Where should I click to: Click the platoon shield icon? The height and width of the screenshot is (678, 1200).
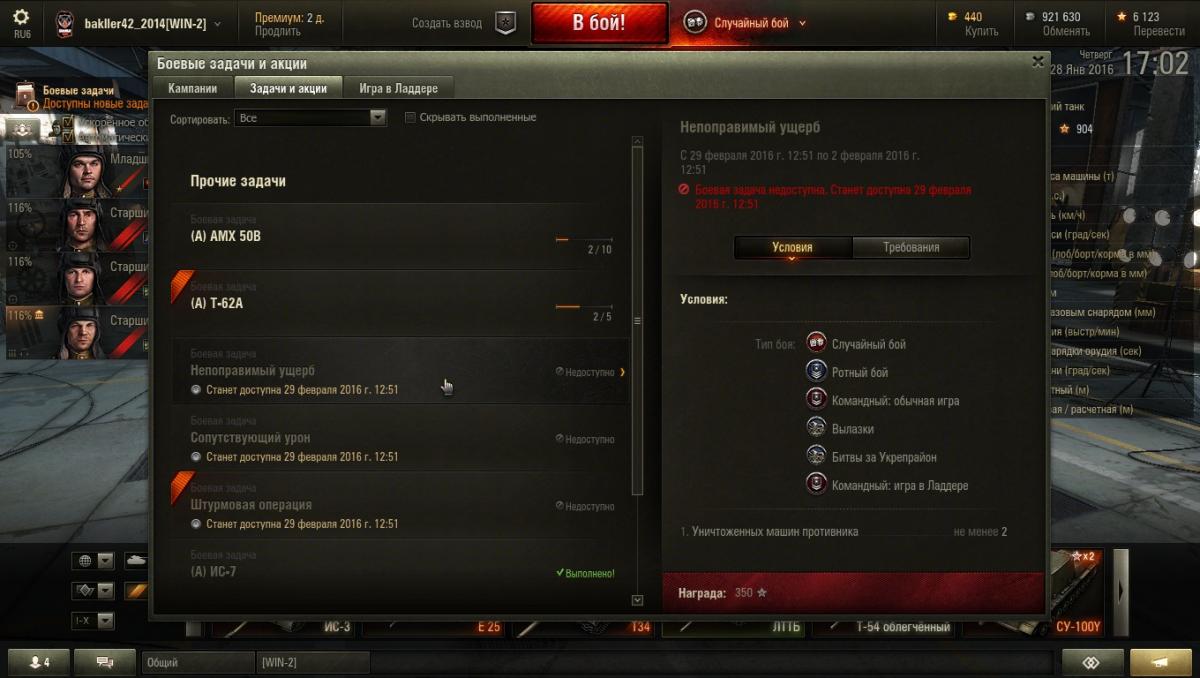(x=506, y=23)
